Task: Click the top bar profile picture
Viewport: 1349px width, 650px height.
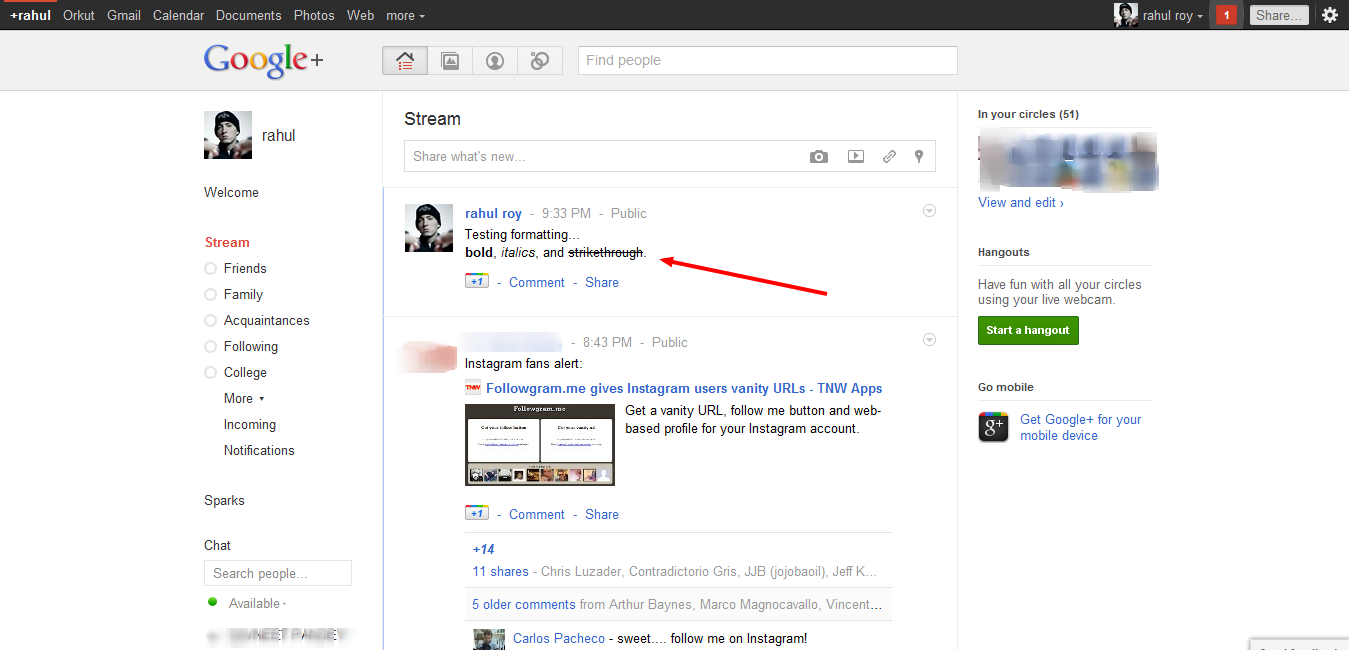Action: [1126, 15]
